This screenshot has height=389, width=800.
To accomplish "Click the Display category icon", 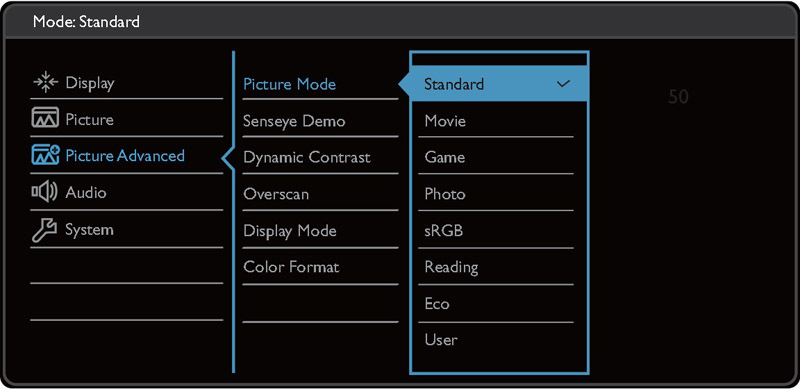I will click(x=45, y=83).
